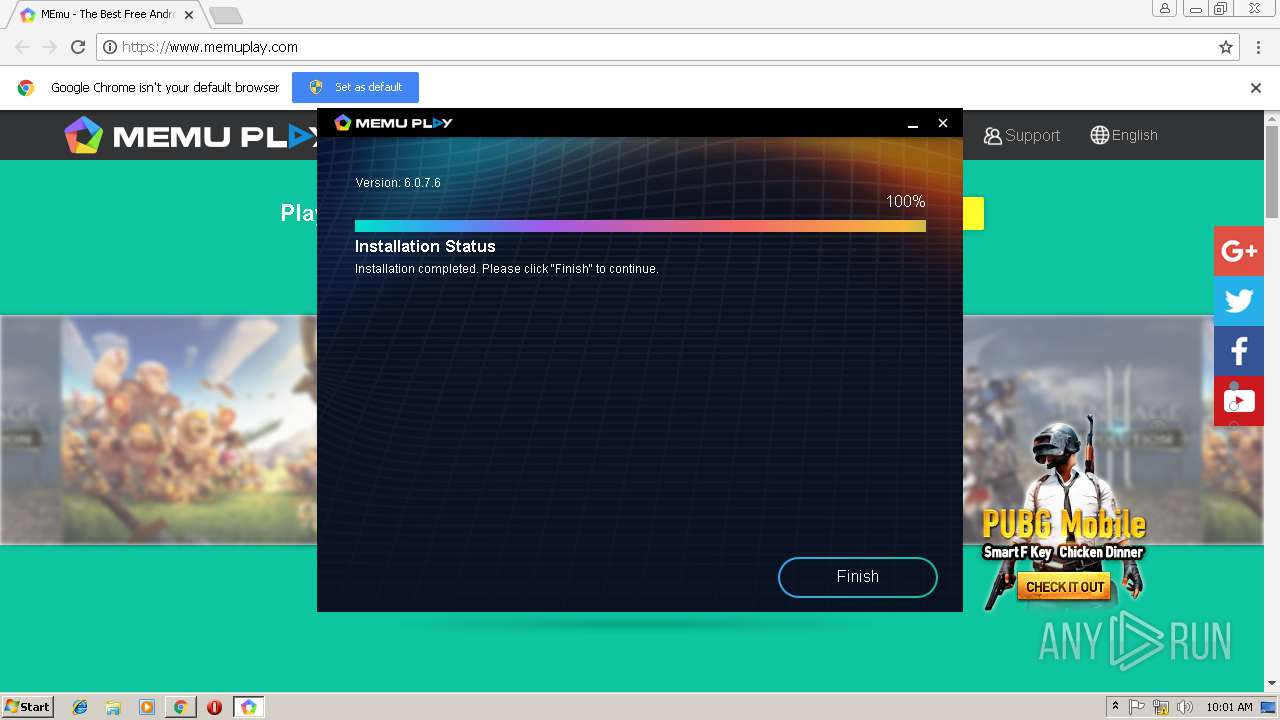Click the network tray icon

pyautogui.click(x=1161, y=707)
